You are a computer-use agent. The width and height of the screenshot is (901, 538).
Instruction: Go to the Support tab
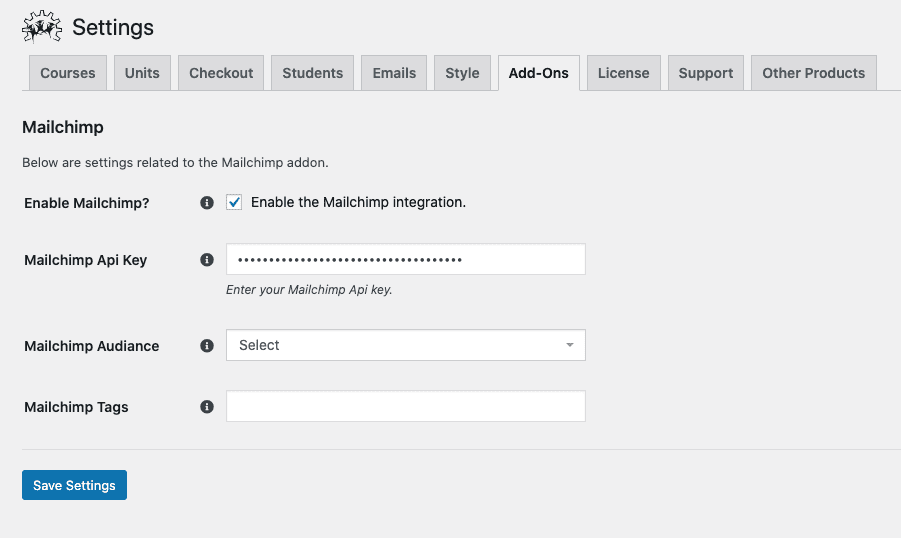point(706,73)
